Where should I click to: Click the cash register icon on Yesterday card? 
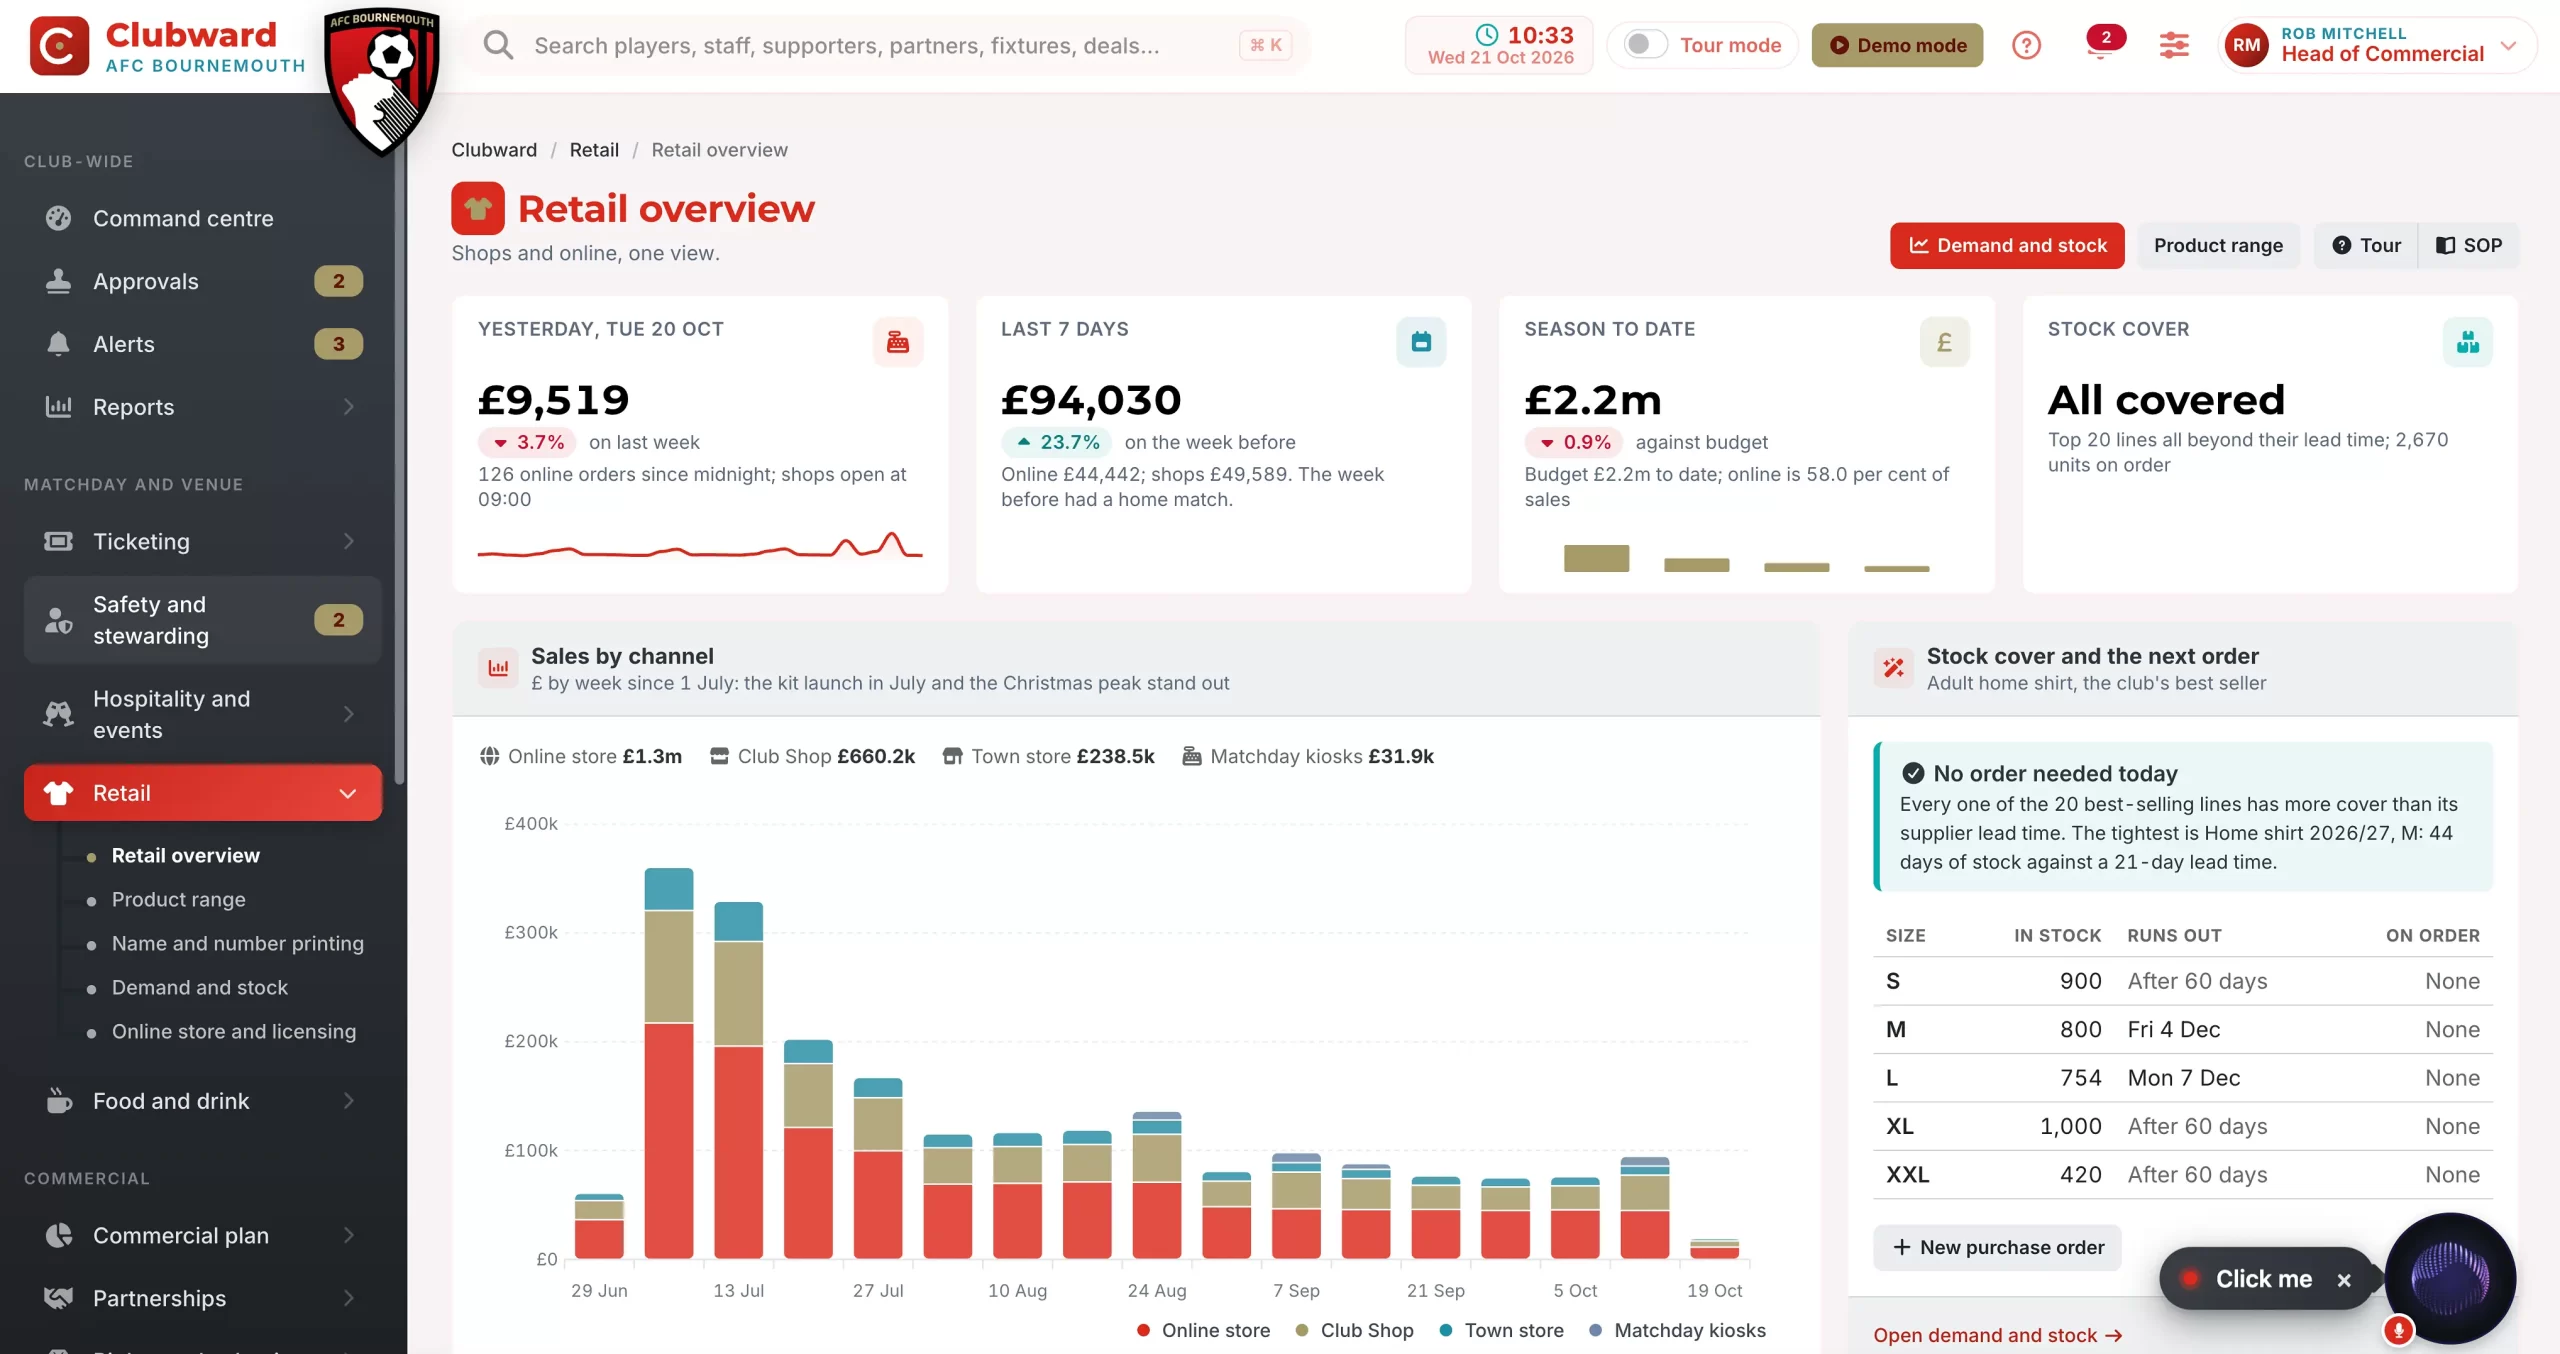[898, 342]
